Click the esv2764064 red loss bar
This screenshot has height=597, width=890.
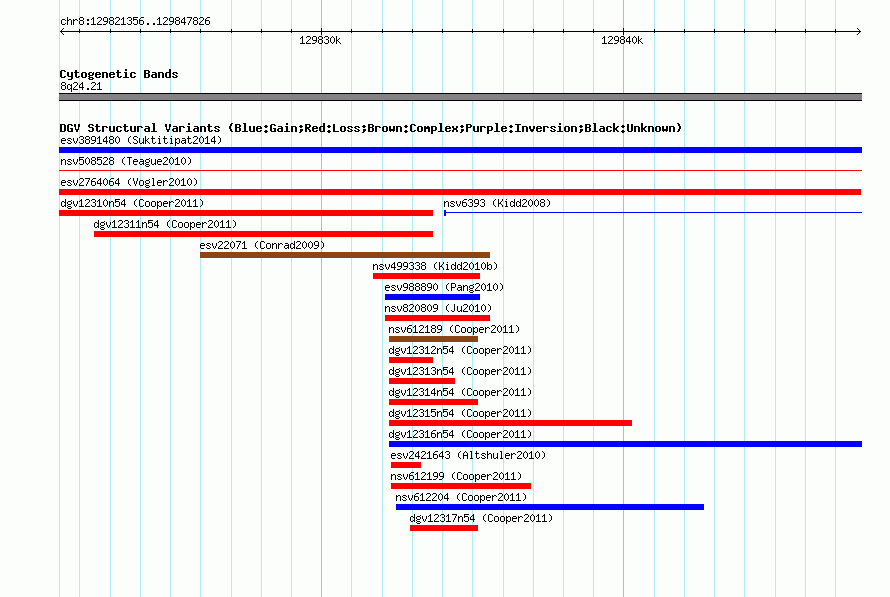[x=460, y=192]
